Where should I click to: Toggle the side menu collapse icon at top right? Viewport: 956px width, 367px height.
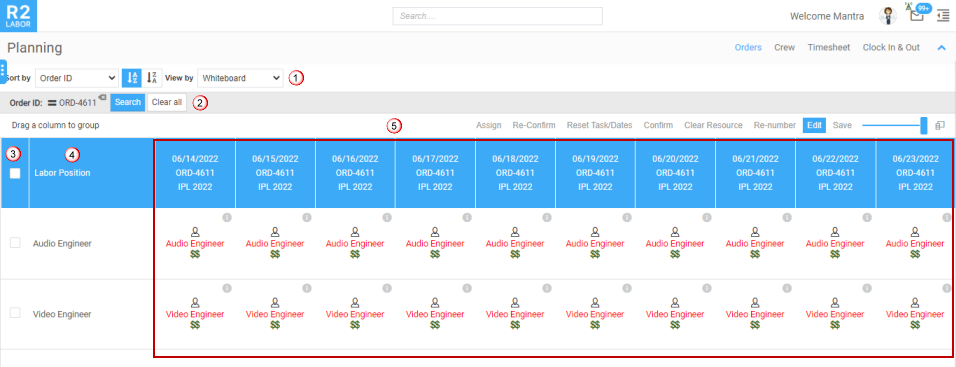coord(943,16)
